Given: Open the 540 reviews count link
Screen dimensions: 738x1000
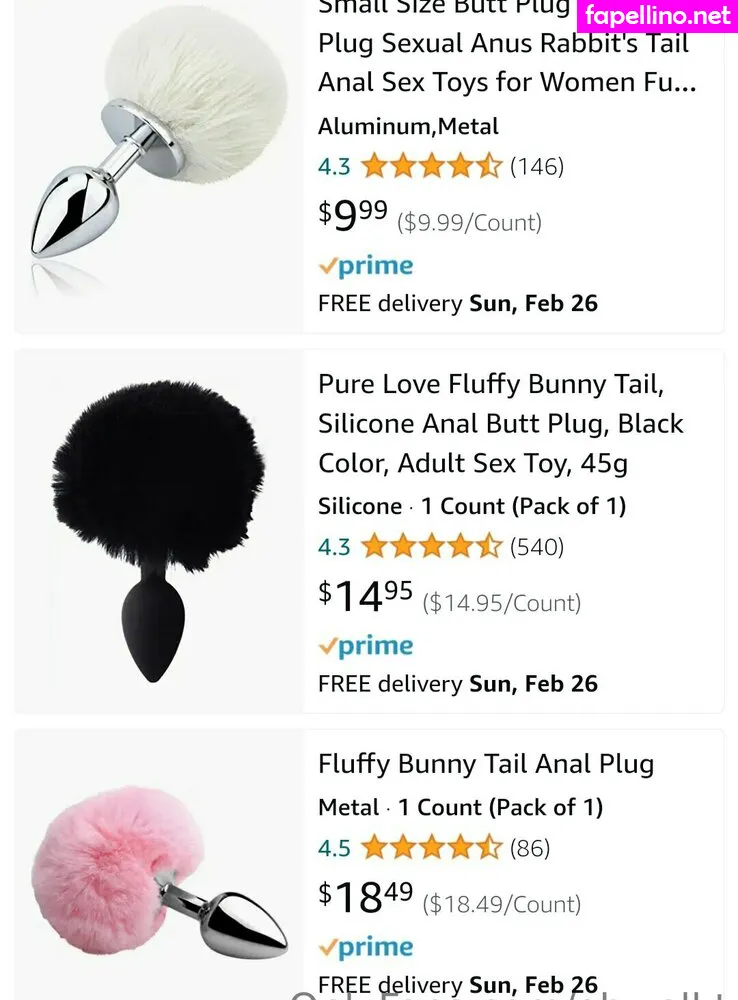Looking at the screenshot, I should tap(537, 546).
